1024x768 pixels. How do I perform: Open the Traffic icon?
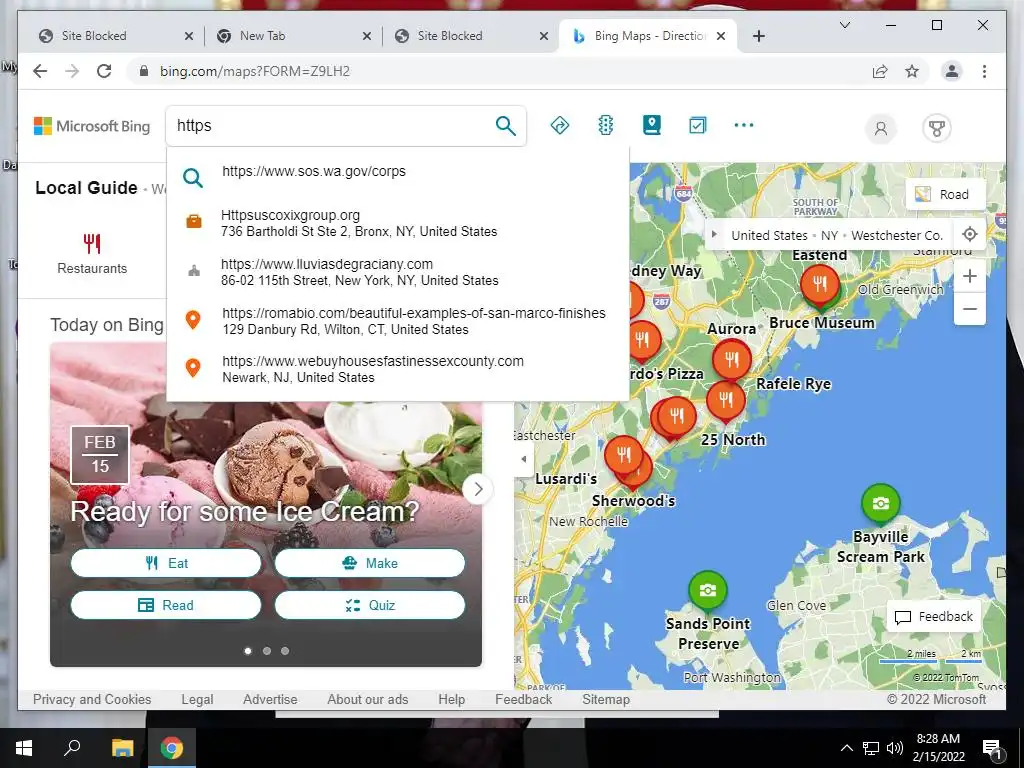point(606,125)
